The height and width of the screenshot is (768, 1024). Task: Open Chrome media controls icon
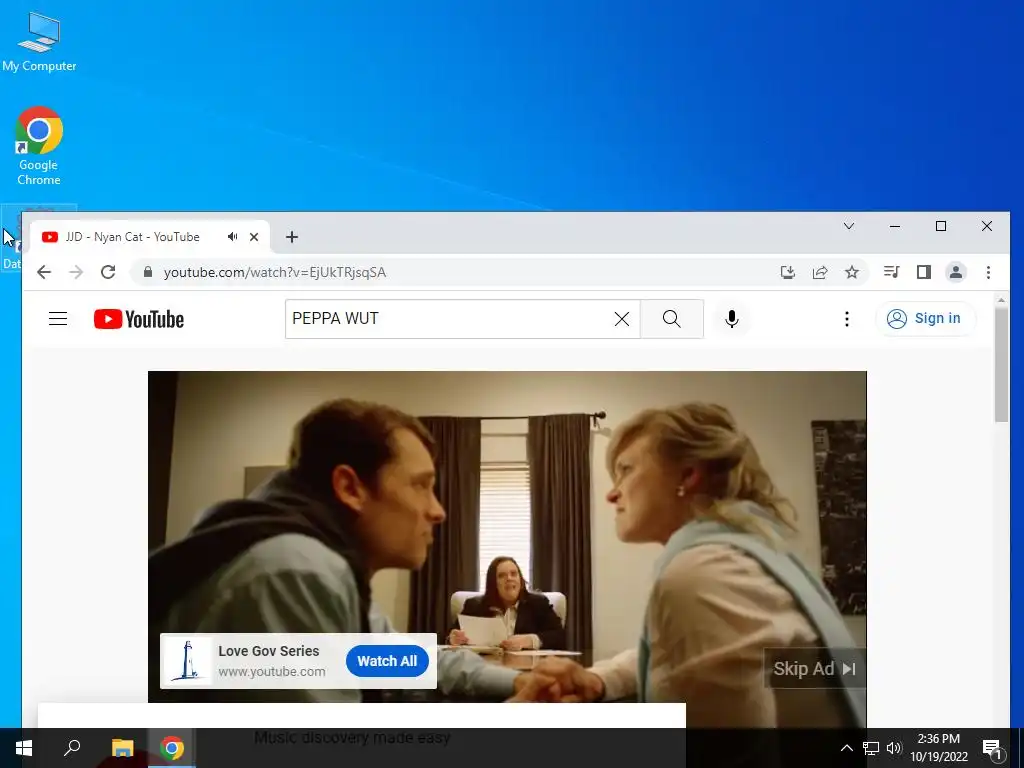coord(891,272)
